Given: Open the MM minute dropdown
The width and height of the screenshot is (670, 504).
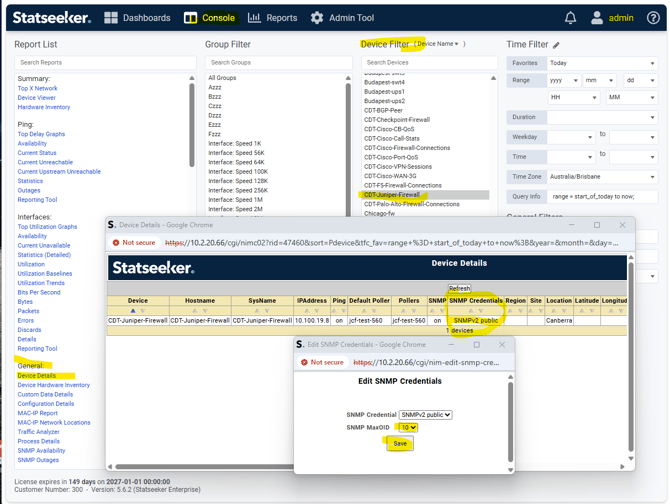Looking at the screenshot, I should coord(632,97).
